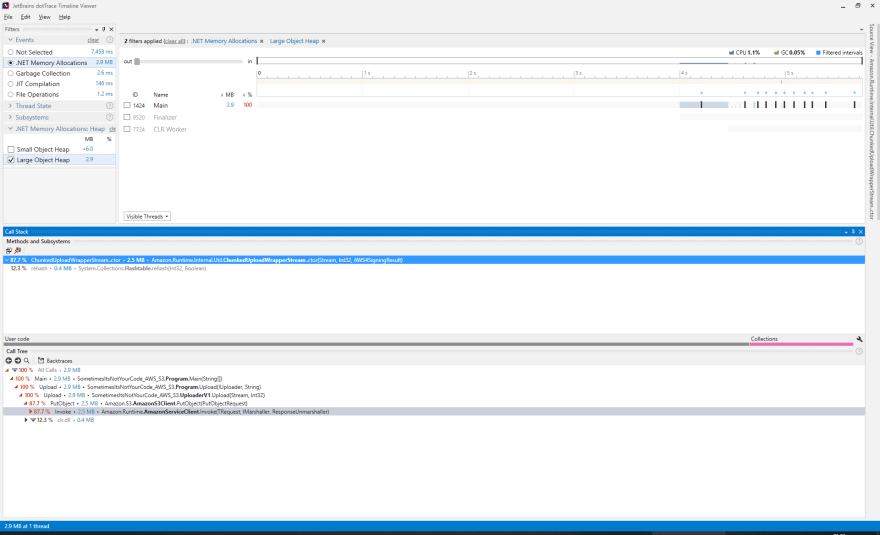Click the clear all filters link
This screenshot has height=535, width=880.
(x=174, y=41)
